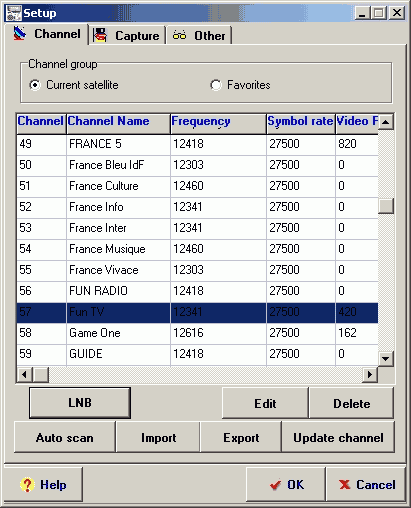Click the Setup window title bar icon
411x508 pixels.
(x=13, y=13)
